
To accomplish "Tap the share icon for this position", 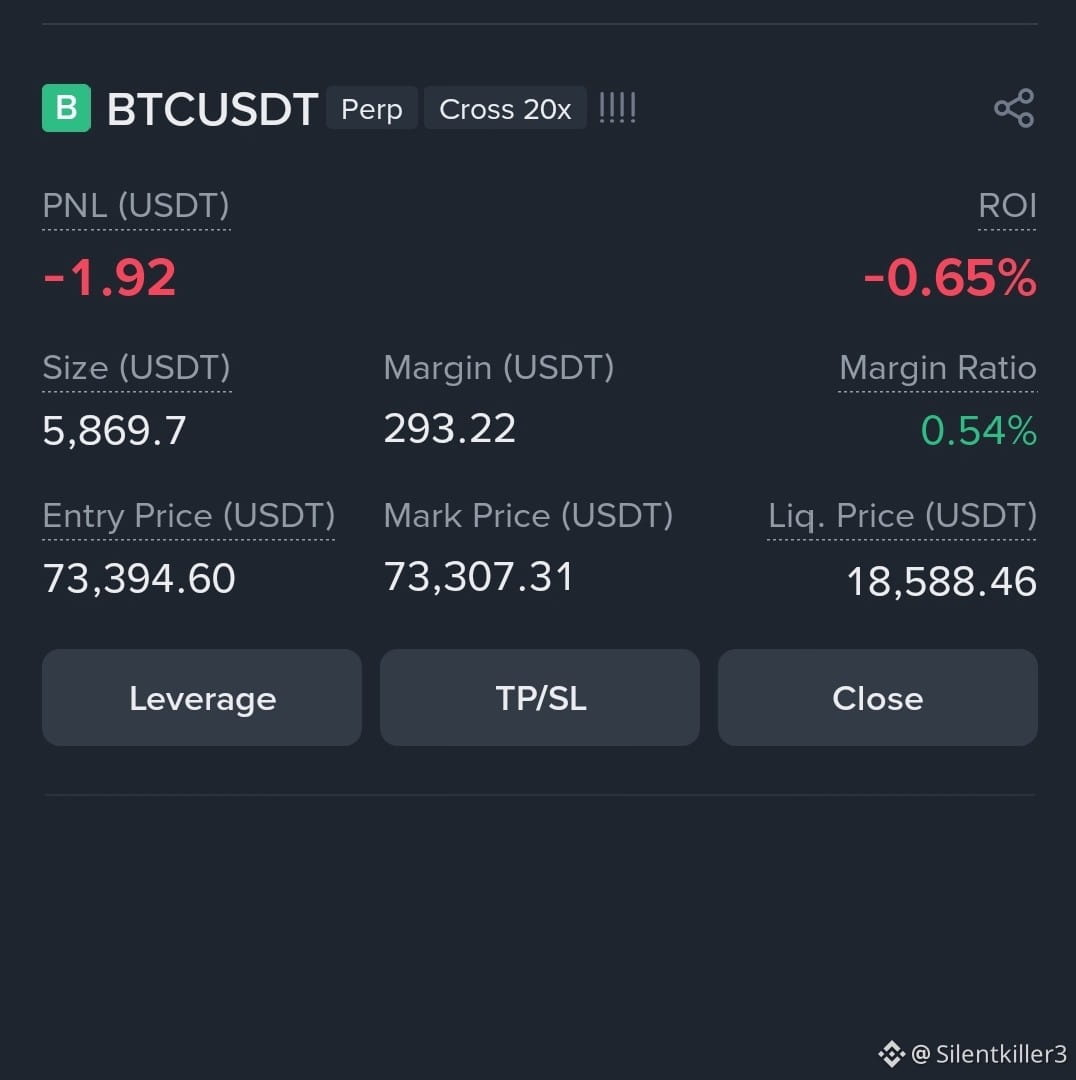I will click(1014, 108).
